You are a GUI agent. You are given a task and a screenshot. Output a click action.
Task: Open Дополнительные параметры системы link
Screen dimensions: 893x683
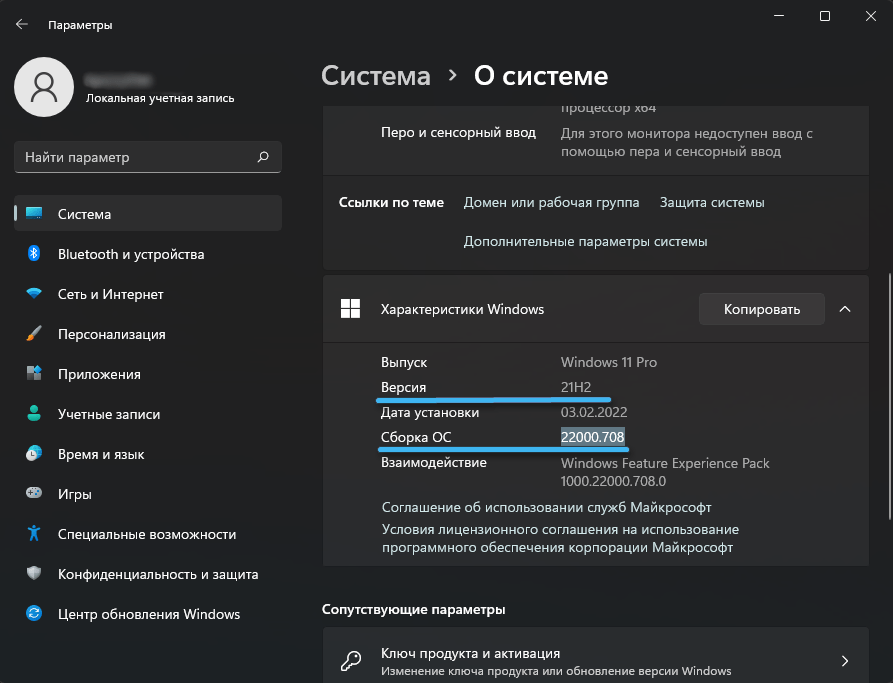[x=585, y=241]
